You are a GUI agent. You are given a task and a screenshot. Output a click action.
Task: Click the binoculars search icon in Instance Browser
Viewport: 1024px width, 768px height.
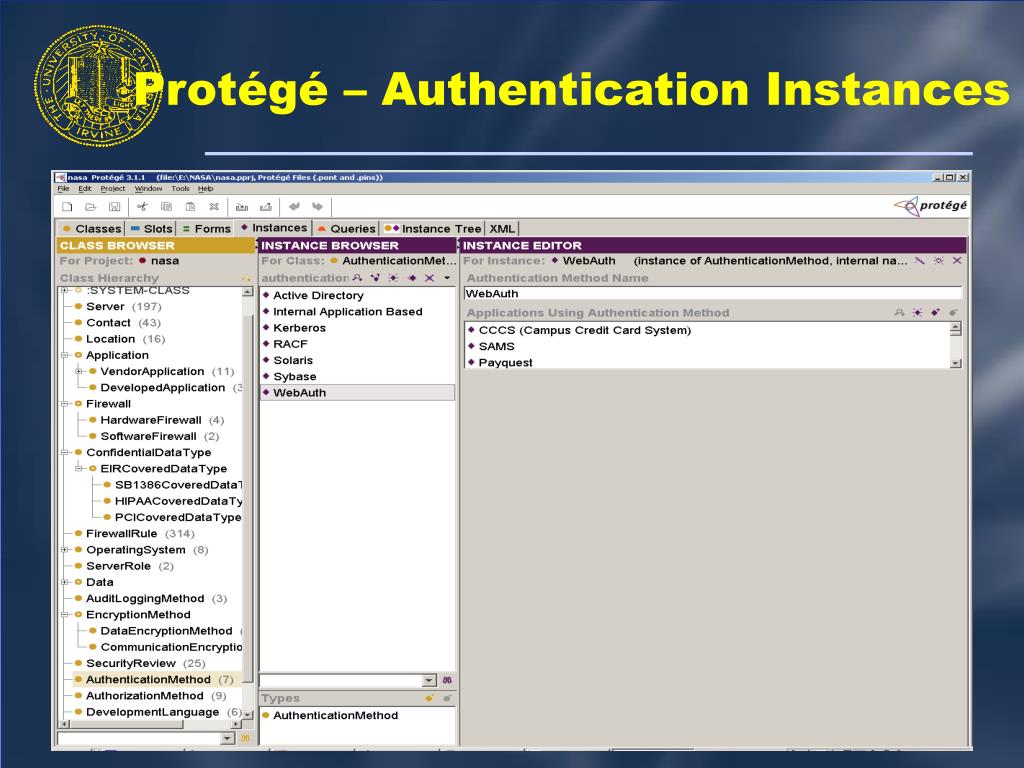[447, 680]
